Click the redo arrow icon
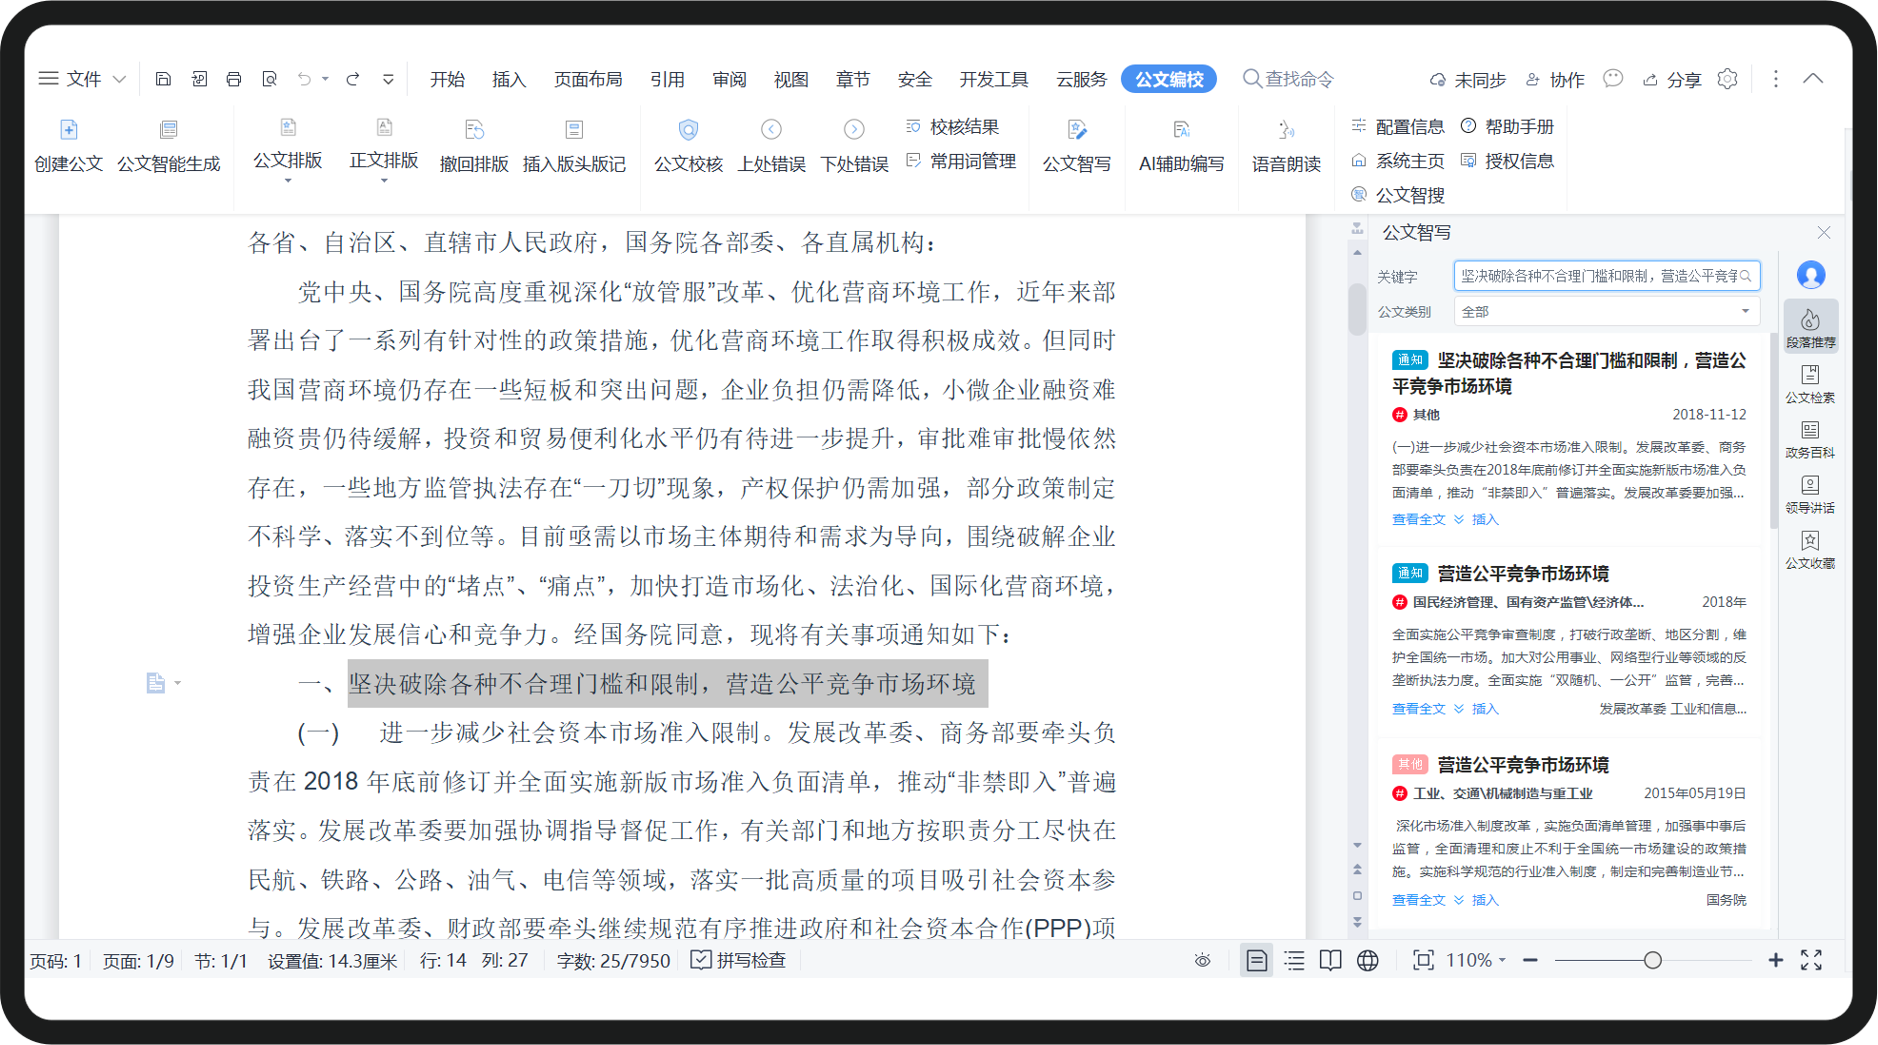The width and height of the screenshot is (1878, 1045). tap(352, 79)
